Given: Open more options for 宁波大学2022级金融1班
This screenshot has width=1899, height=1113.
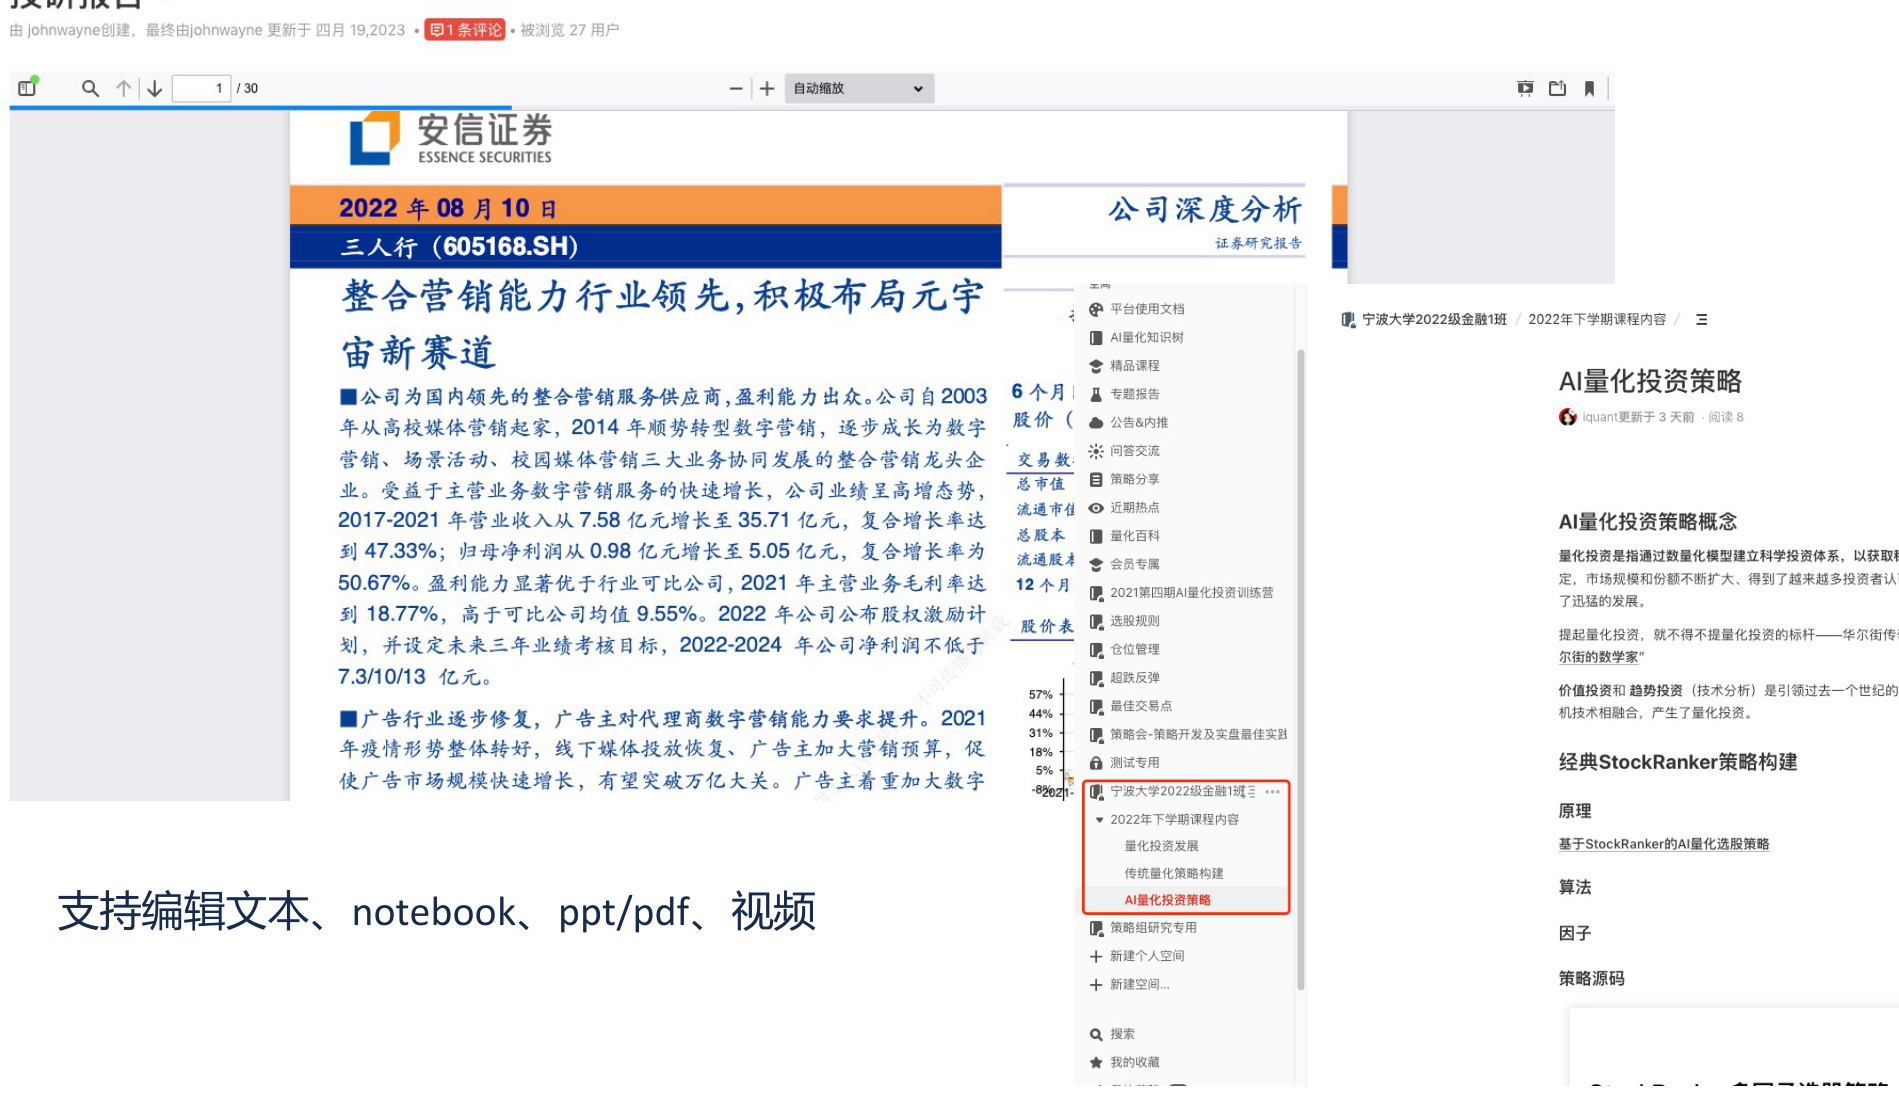Looking at the screenshot, I should pyautogui.click(x=1272, y=791).
